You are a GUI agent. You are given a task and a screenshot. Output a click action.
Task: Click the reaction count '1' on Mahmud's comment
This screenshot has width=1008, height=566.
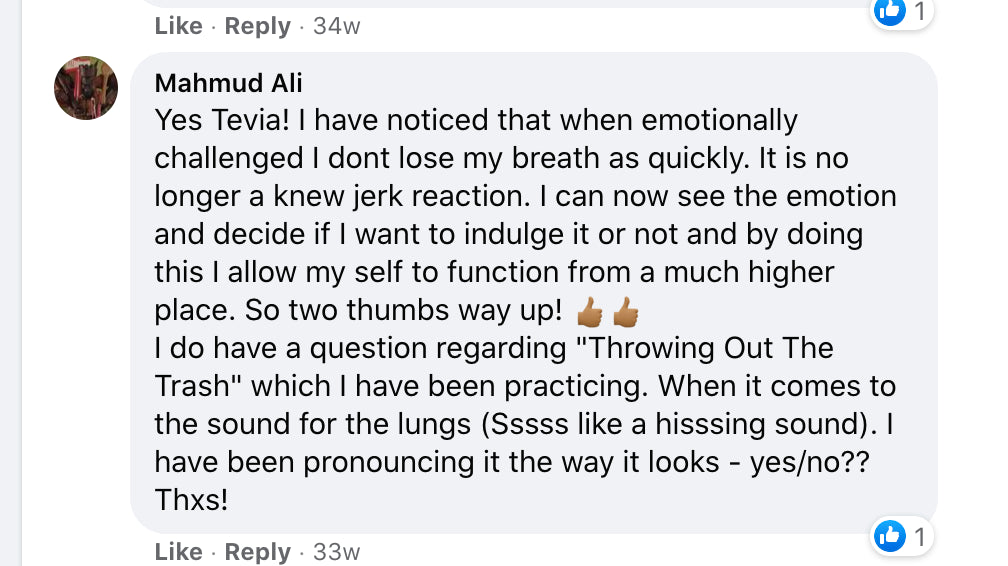(919, 536)
